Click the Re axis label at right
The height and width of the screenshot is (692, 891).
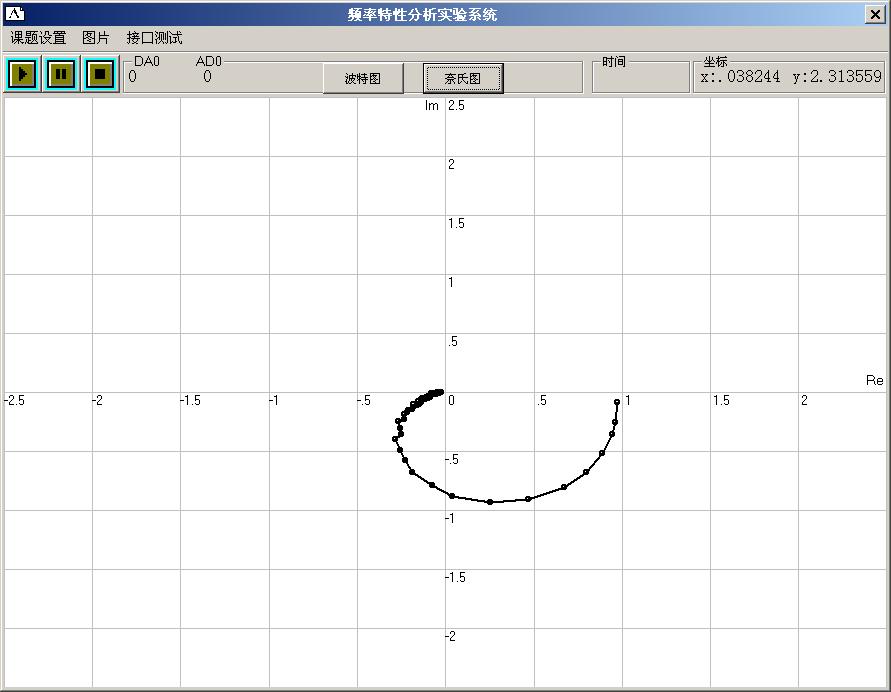click(874, 381)
